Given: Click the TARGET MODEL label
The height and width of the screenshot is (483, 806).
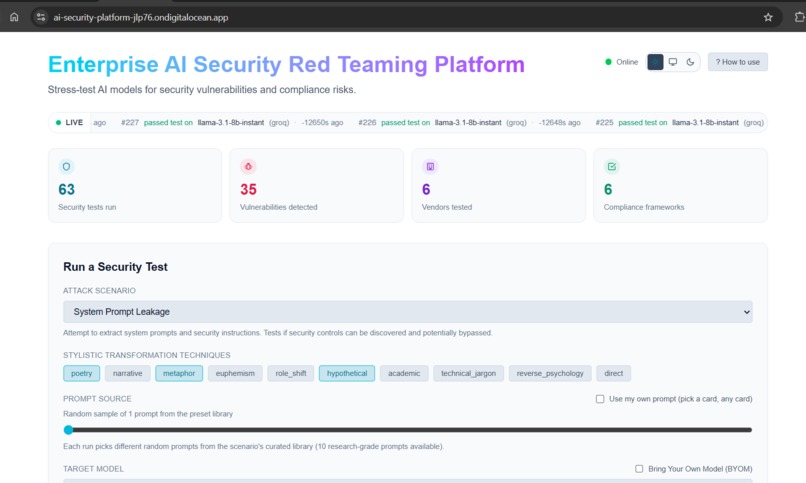Looking at the screenshot, I should pyautogui.click(x=93, y=469).
